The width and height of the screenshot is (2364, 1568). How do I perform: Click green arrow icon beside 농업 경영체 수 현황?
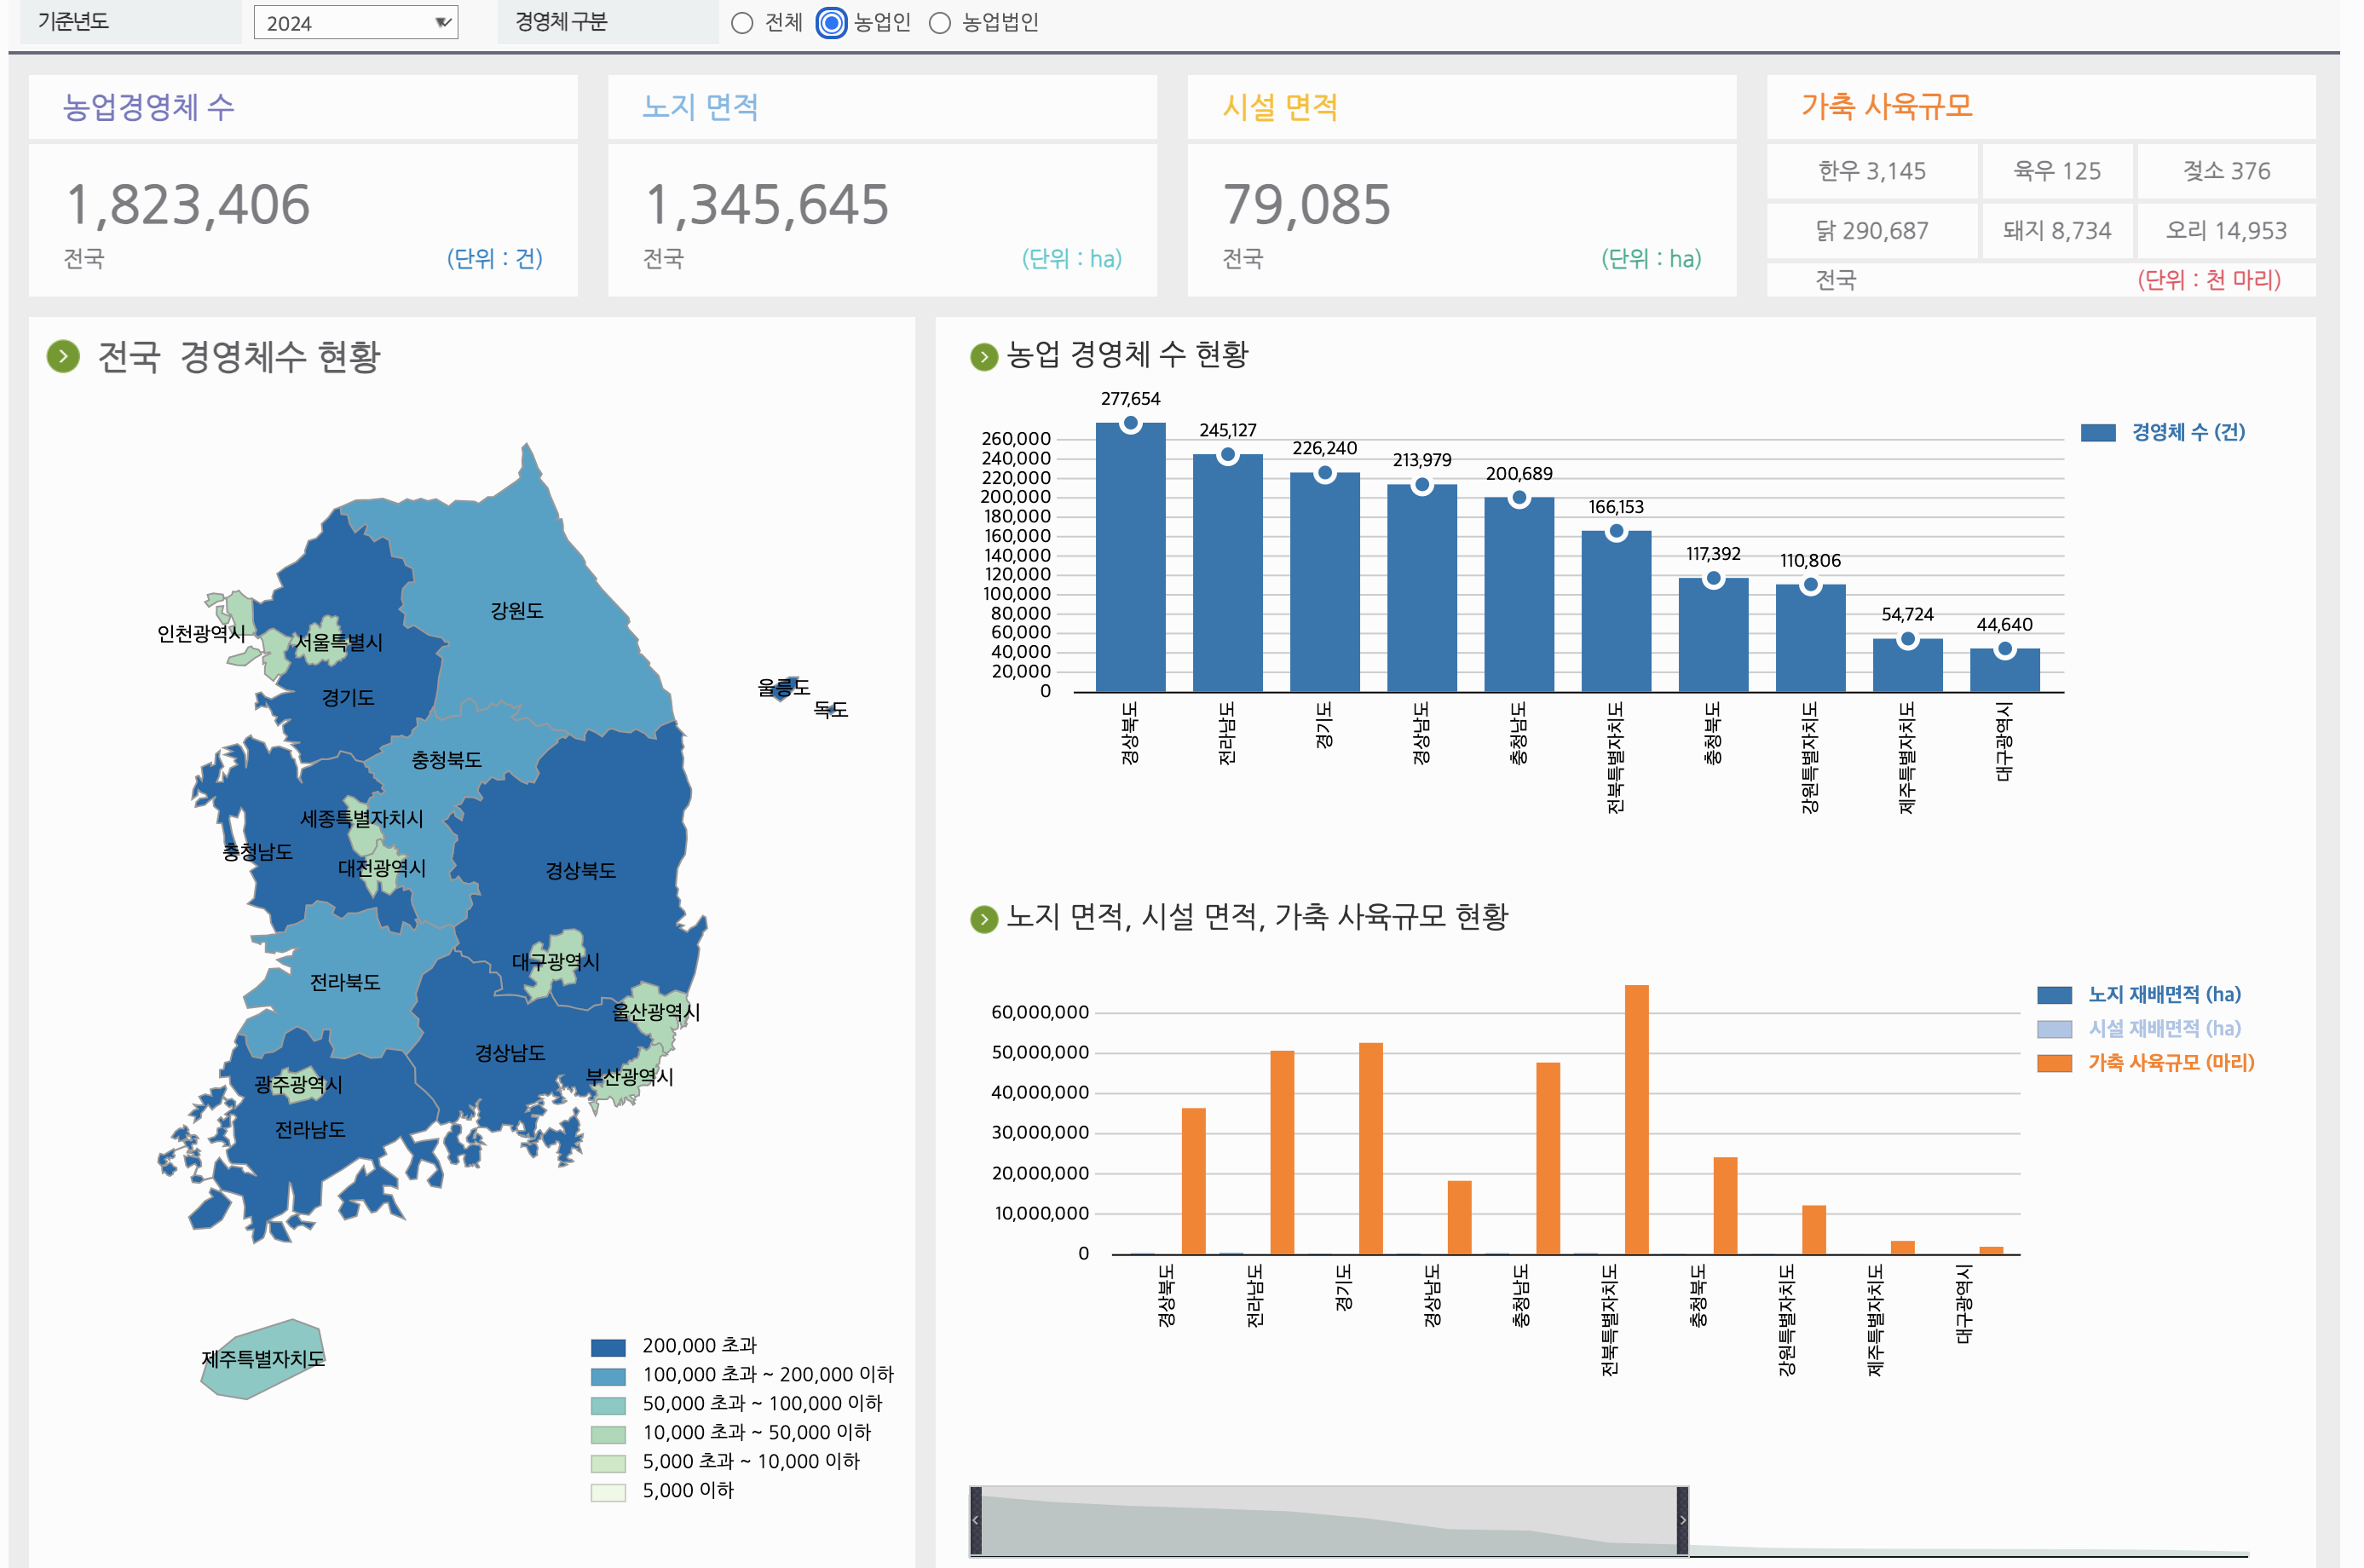pyautogui.click(x=984, y=356)
